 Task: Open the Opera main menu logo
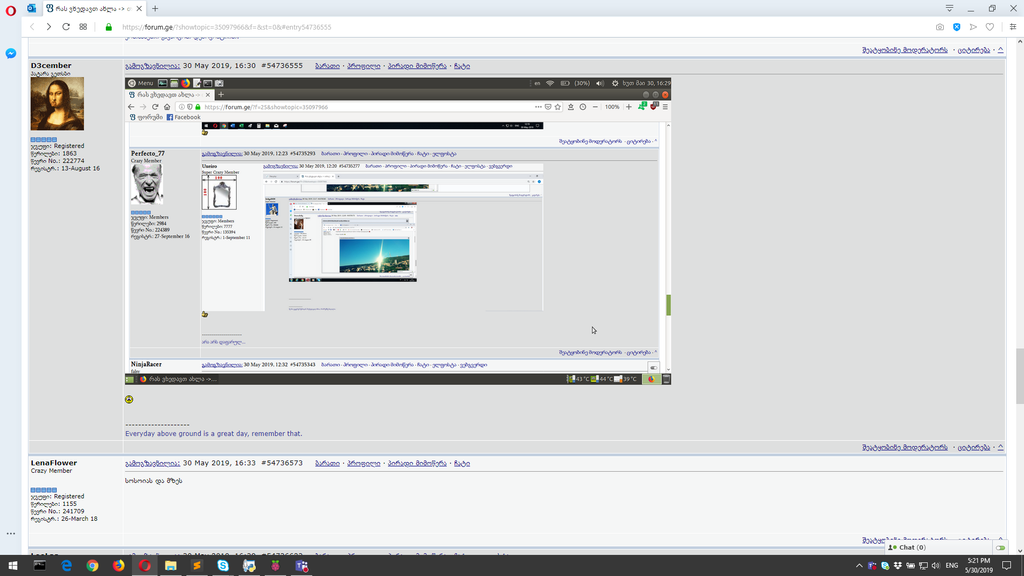tap(10, 10)
